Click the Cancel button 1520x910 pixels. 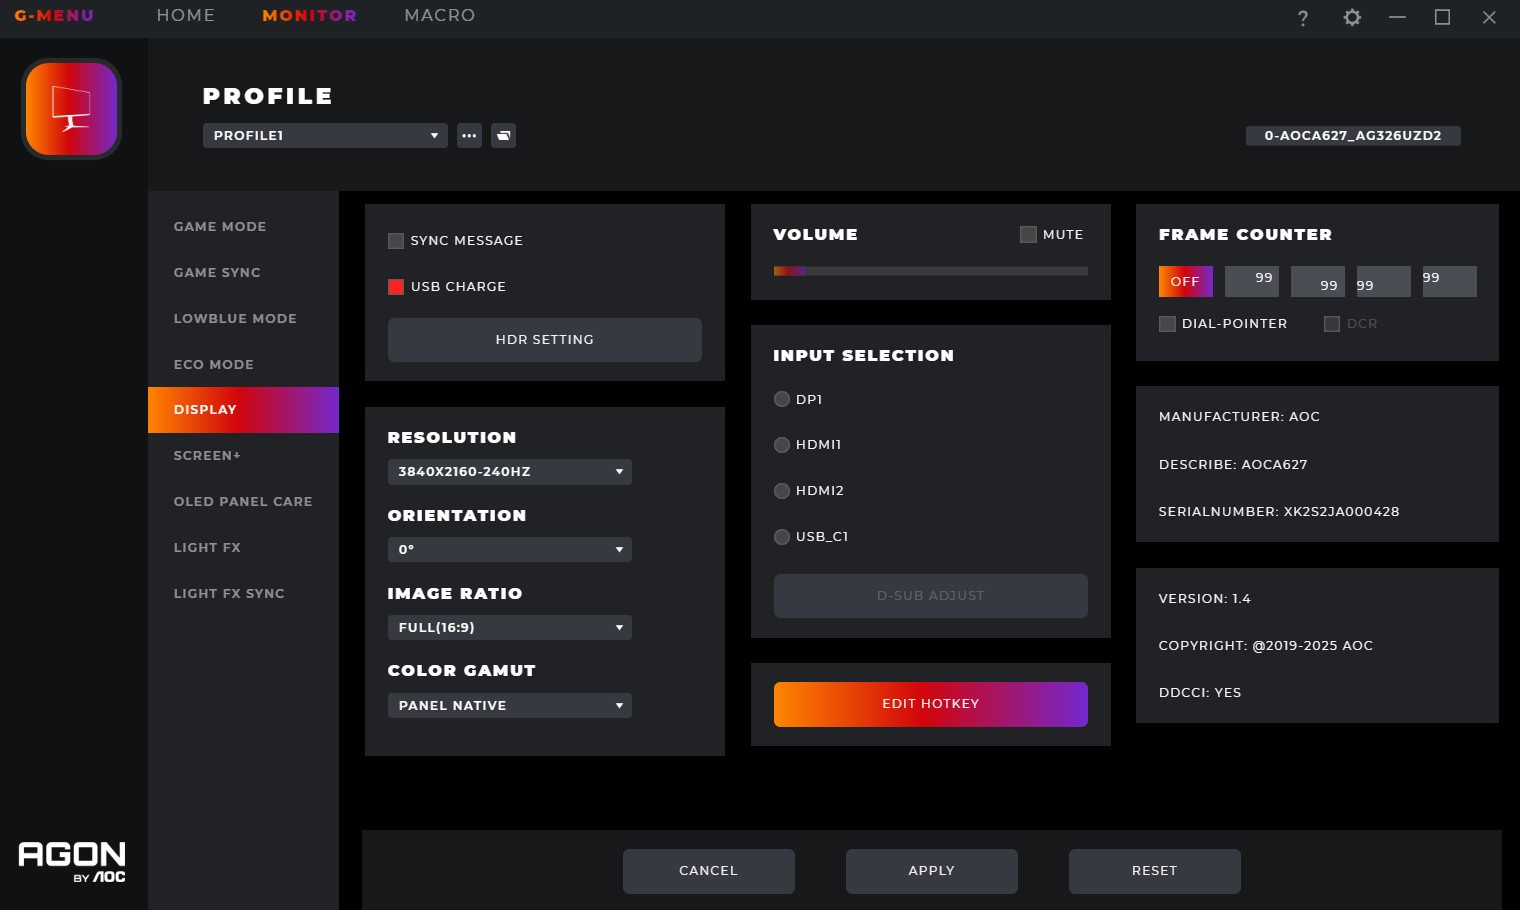(709, 871)
